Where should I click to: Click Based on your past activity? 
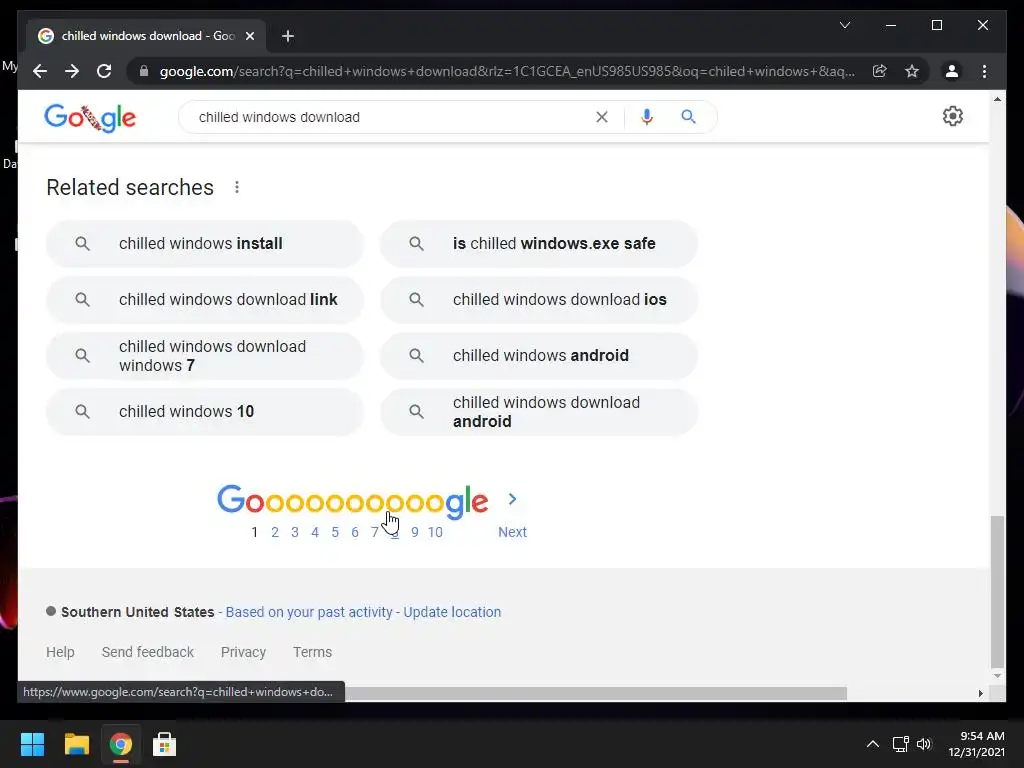click(x=309, y=612)
